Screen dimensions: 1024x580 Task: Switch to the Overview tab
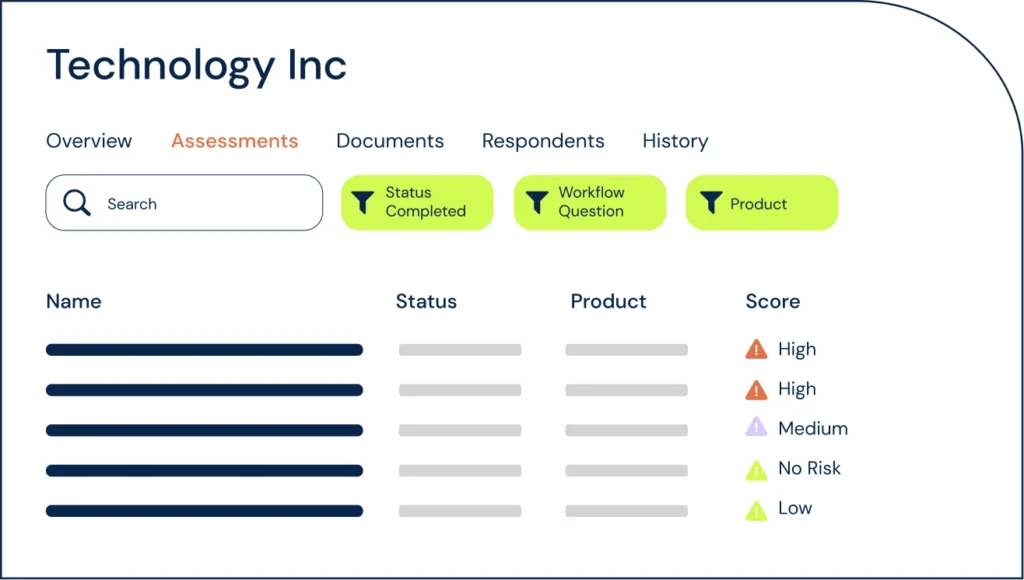pyautogui.click(x=89, y=141)
